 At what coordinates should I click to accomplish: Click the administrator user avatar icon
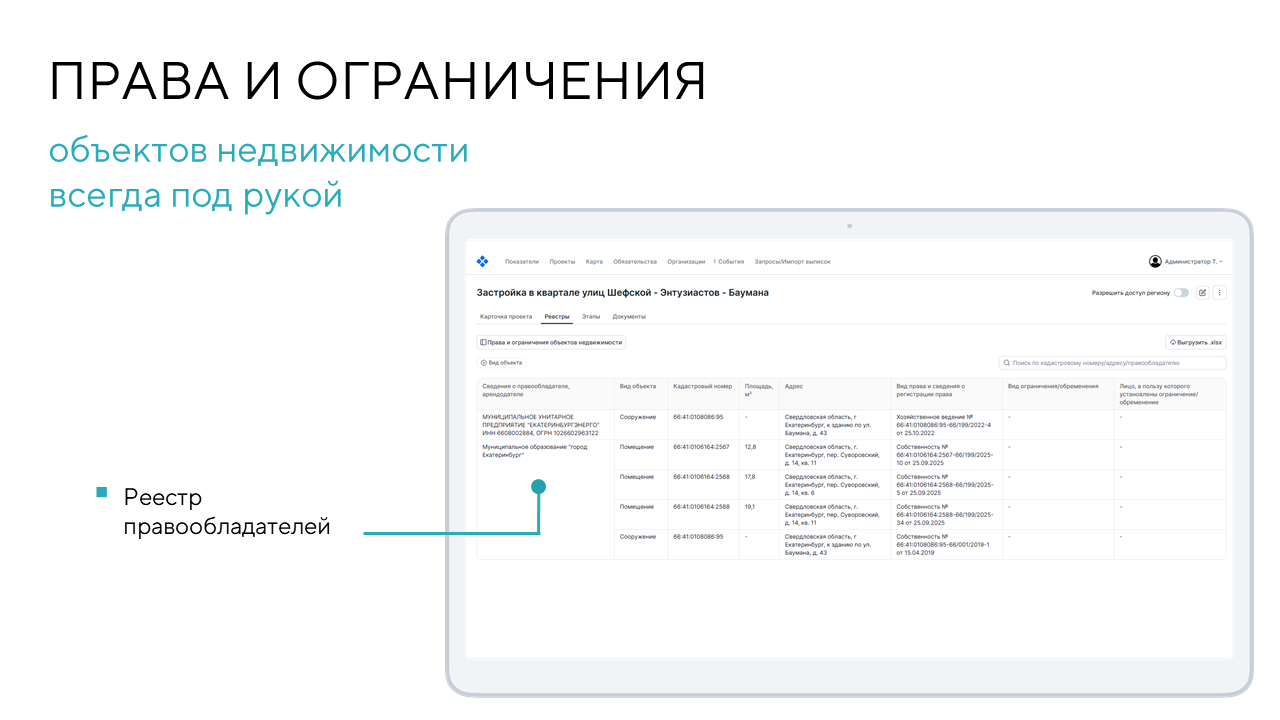pos(1155,261)
